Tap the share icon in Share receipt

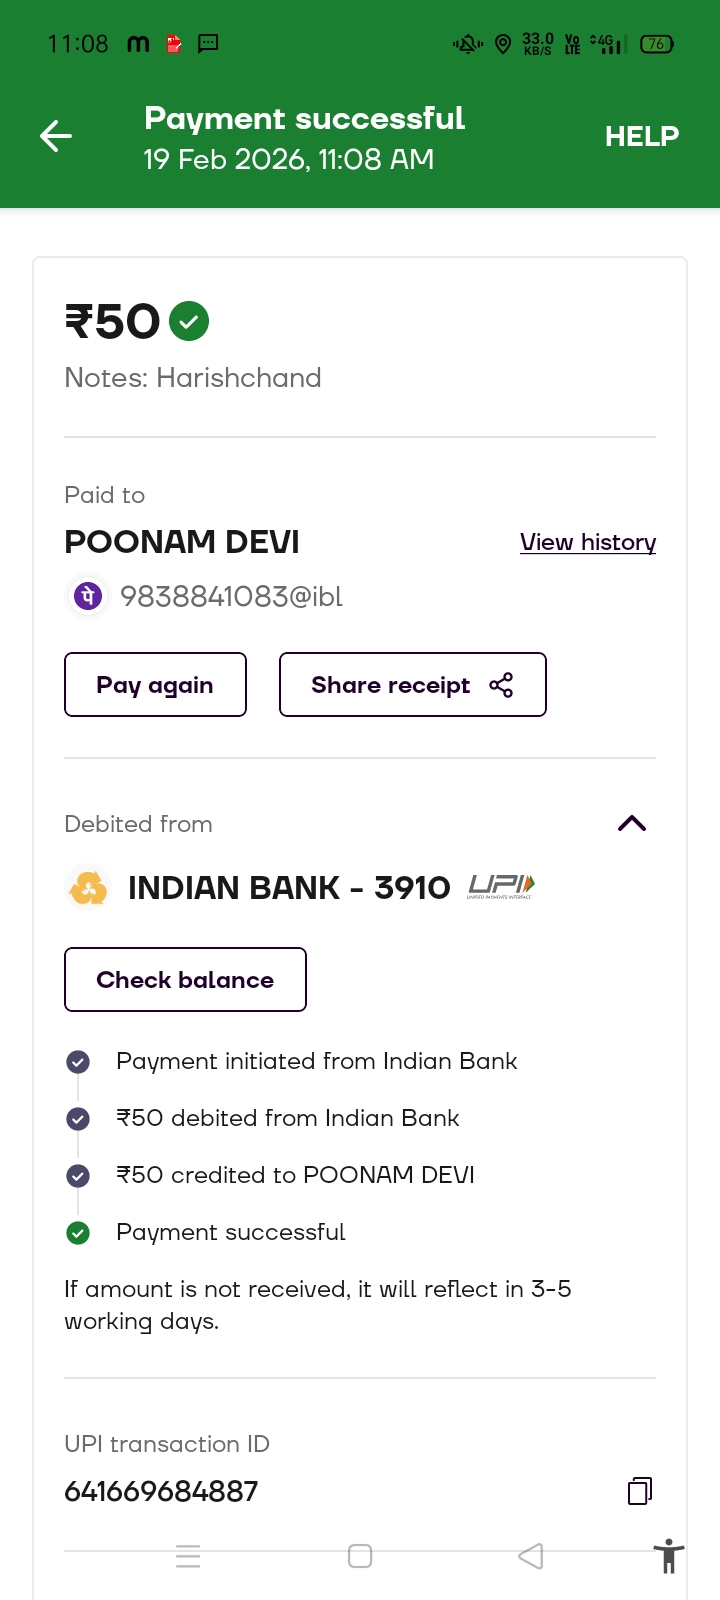coord(501,685)
